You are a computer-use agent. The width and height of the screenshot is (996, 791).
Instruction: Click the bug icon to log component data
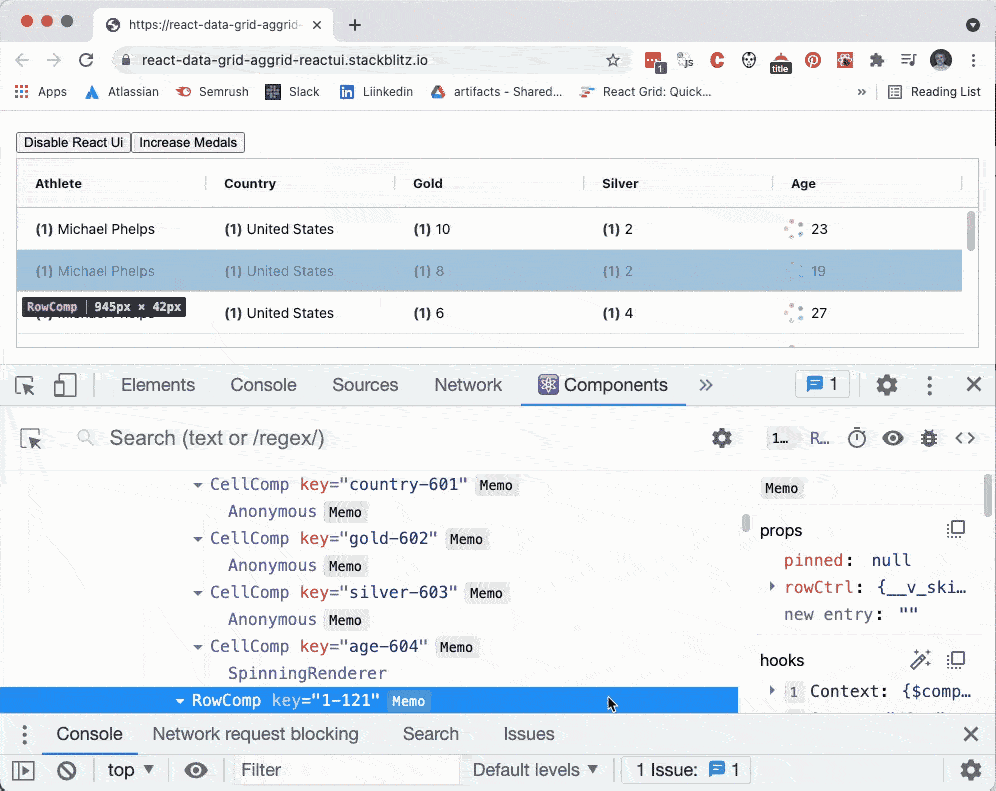point(929,438)
